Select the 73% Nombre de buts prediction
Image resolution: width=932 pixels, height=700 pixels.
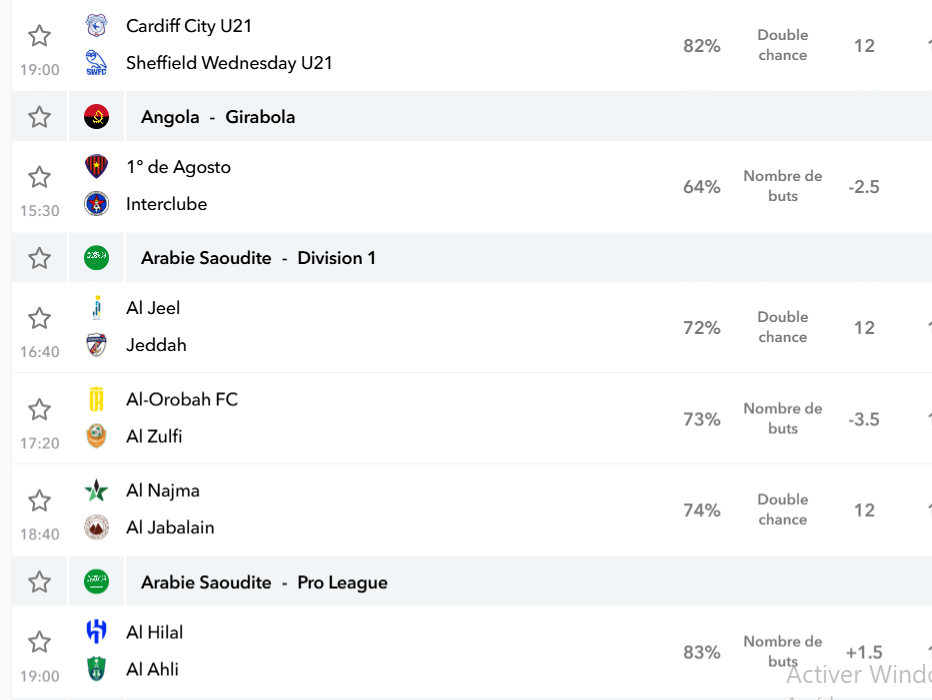click(x=782, y=419)
